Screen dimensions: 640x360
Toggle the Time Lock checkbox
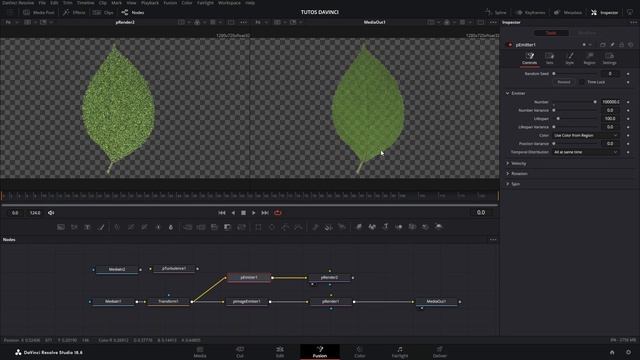582,82
